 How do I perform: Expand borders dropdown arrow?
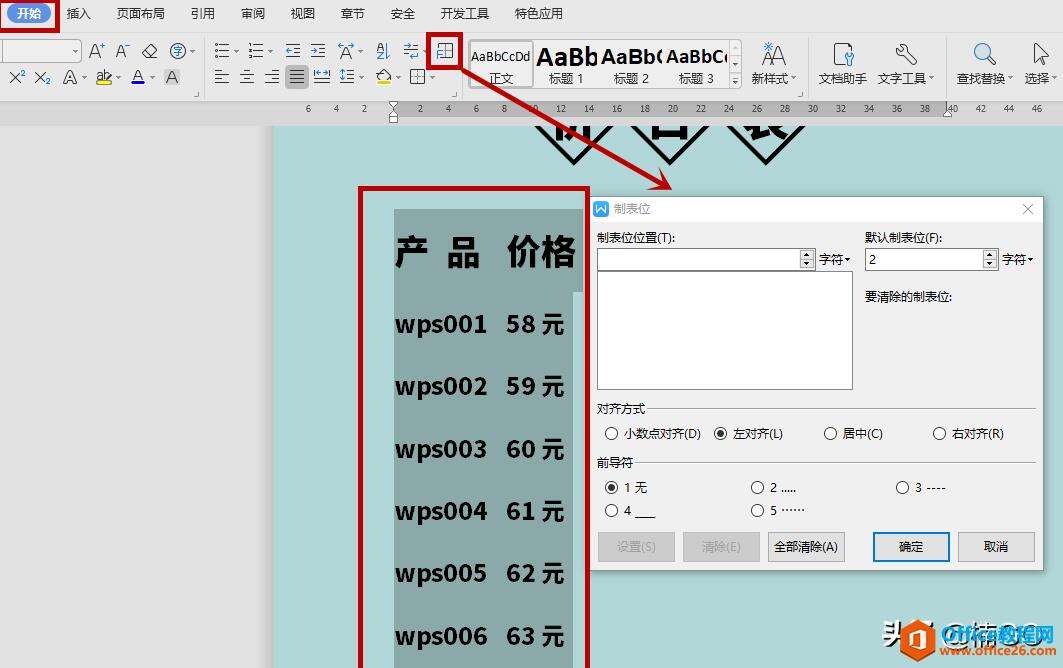click(x=432, y=78)
